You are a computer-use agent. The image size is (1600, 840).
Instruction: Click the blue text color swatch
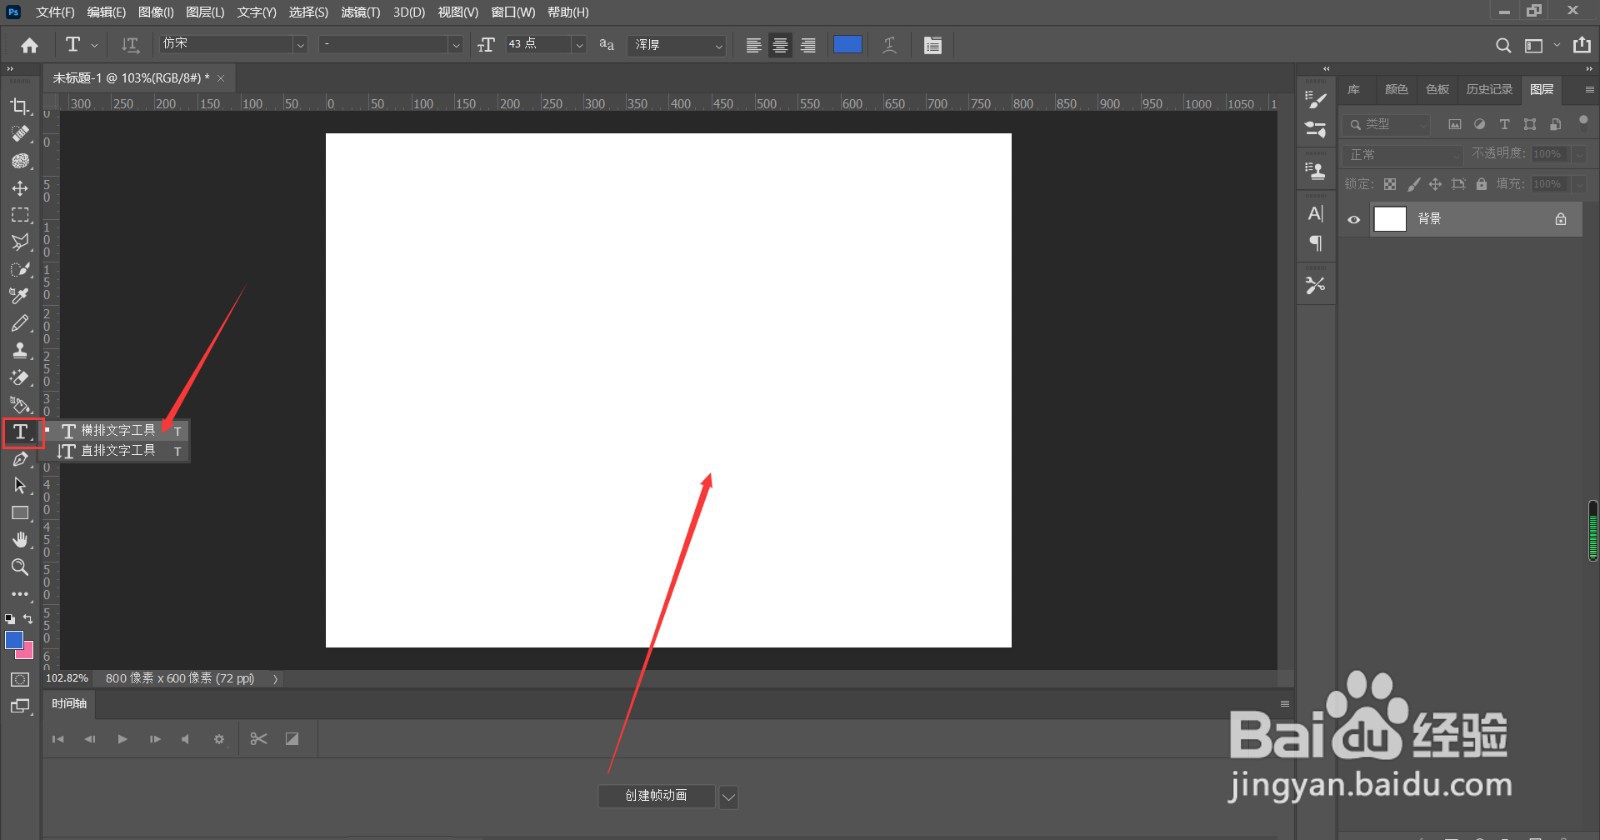[847, 44]
